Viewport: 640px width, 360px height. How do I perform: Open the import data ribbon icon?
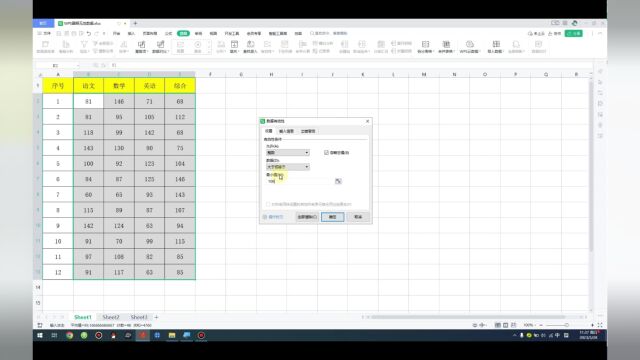tap(496, 47)
